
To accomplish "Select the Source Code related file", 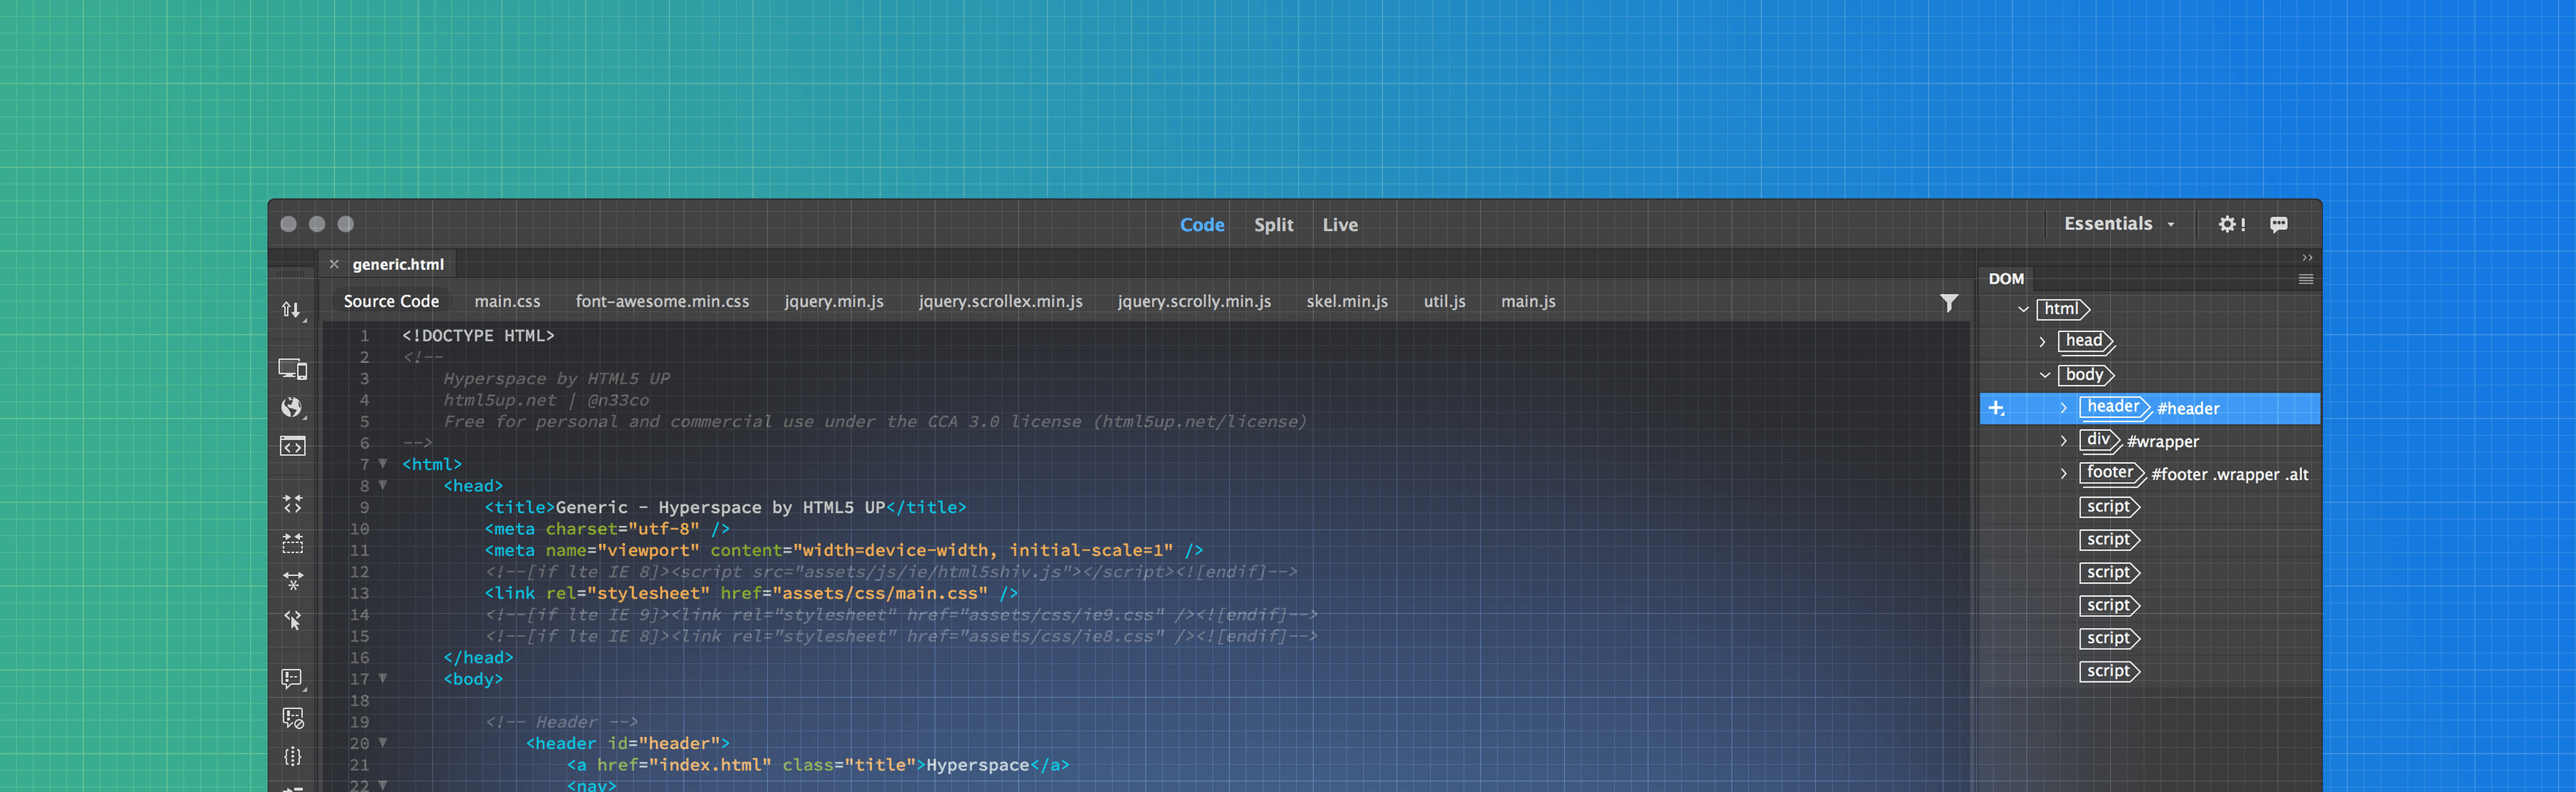I will [391, 301].
